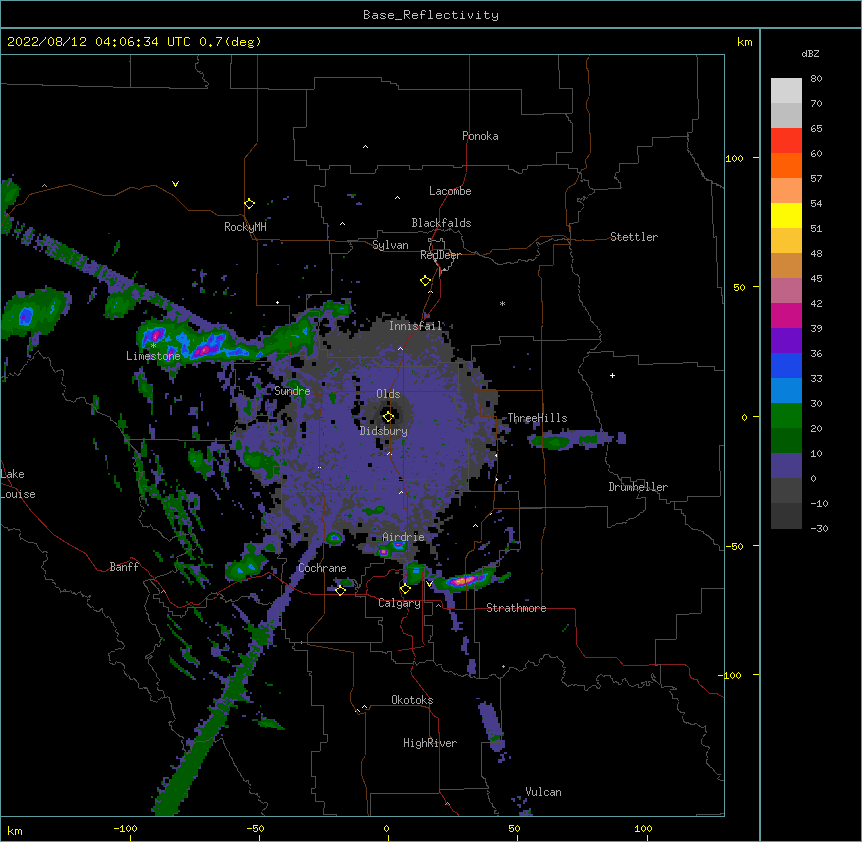
Task: Click the Lake Louise label
Action: [18, 484]
